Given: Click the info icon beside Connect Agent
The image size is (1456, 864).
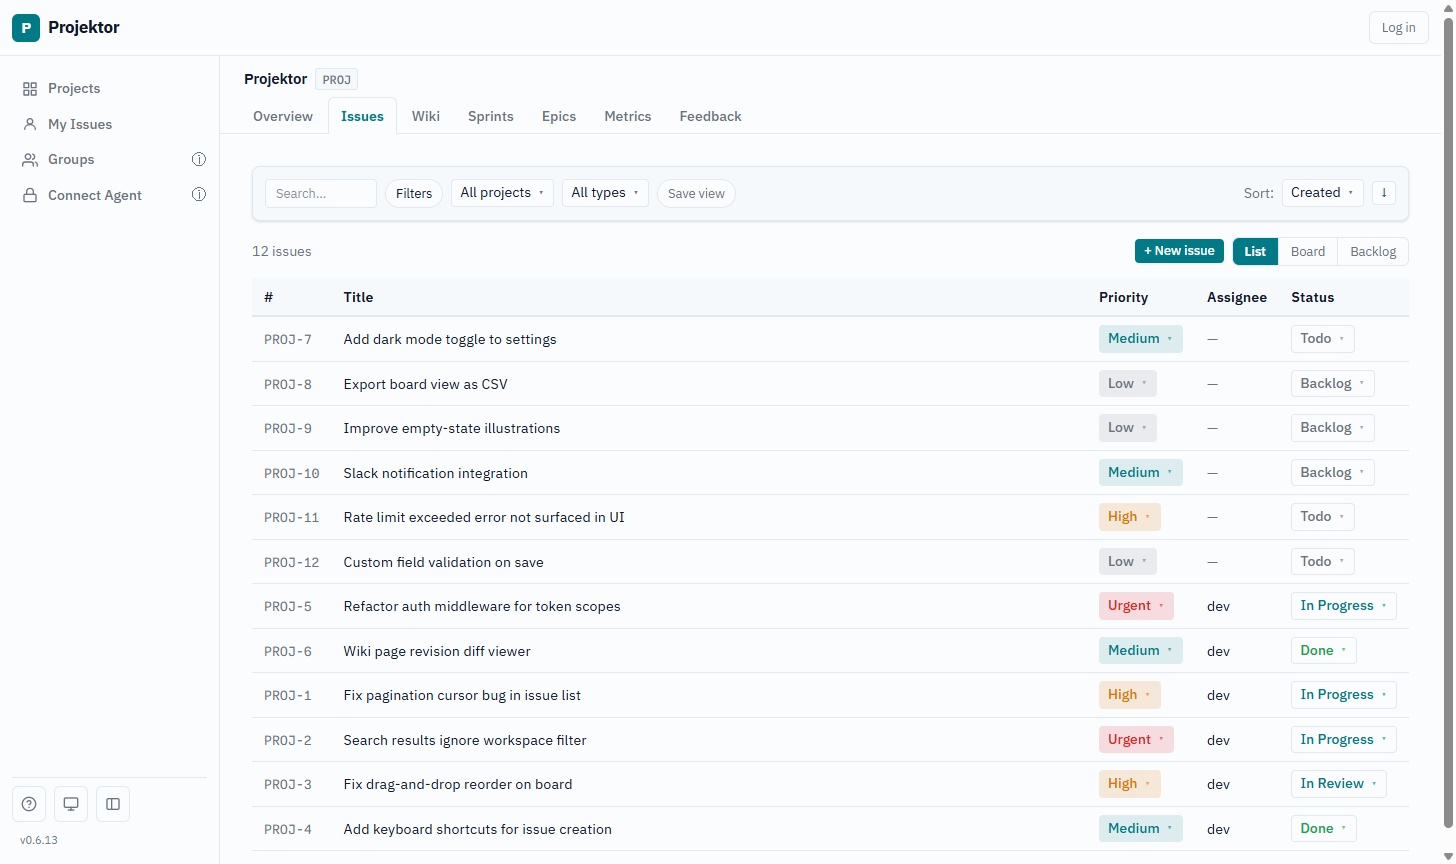Looking at the screenshot, I should pyautogui.click(x=199, y=195).
